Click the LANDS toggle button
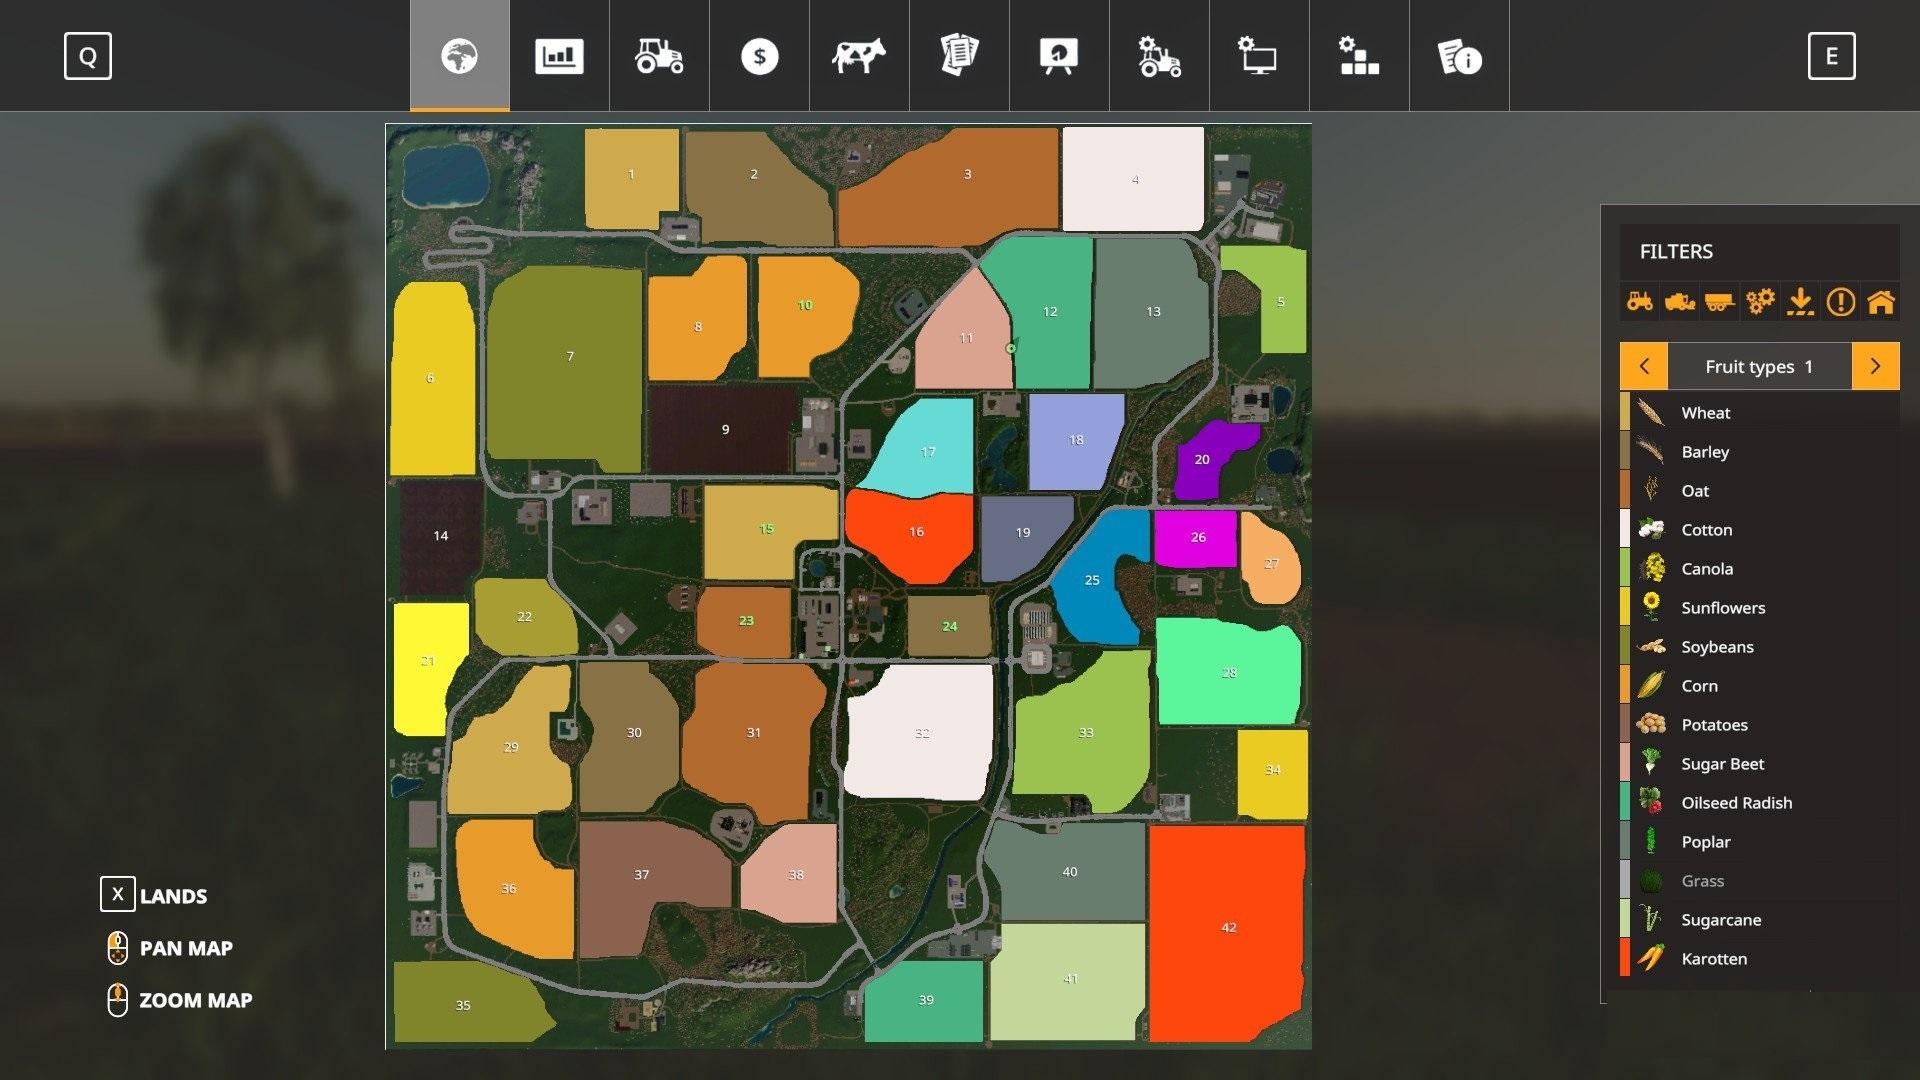This screenshot has width=1920, height=1080. coord(117,895)
